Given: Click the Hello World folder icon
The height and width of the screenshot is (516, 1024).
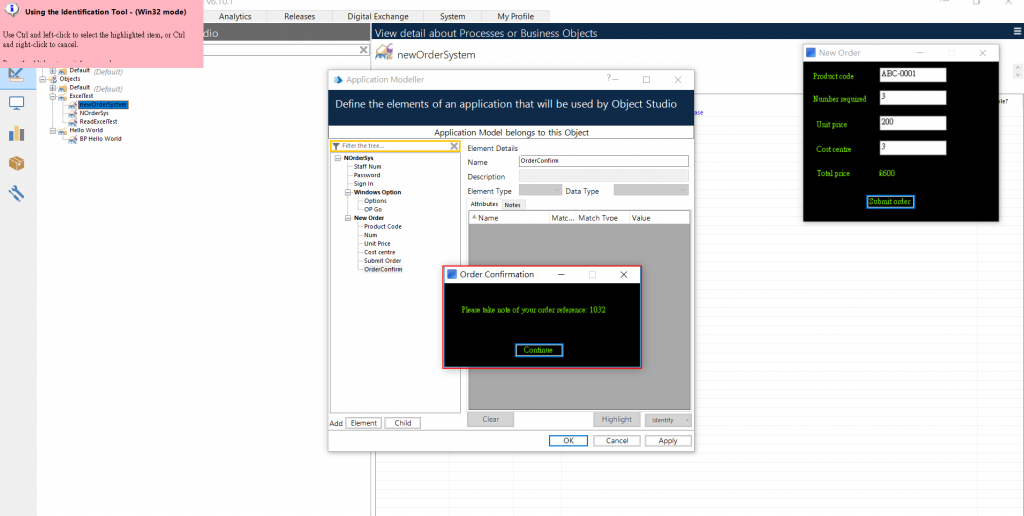Looking at the screenshot, I should pos(63,130).
